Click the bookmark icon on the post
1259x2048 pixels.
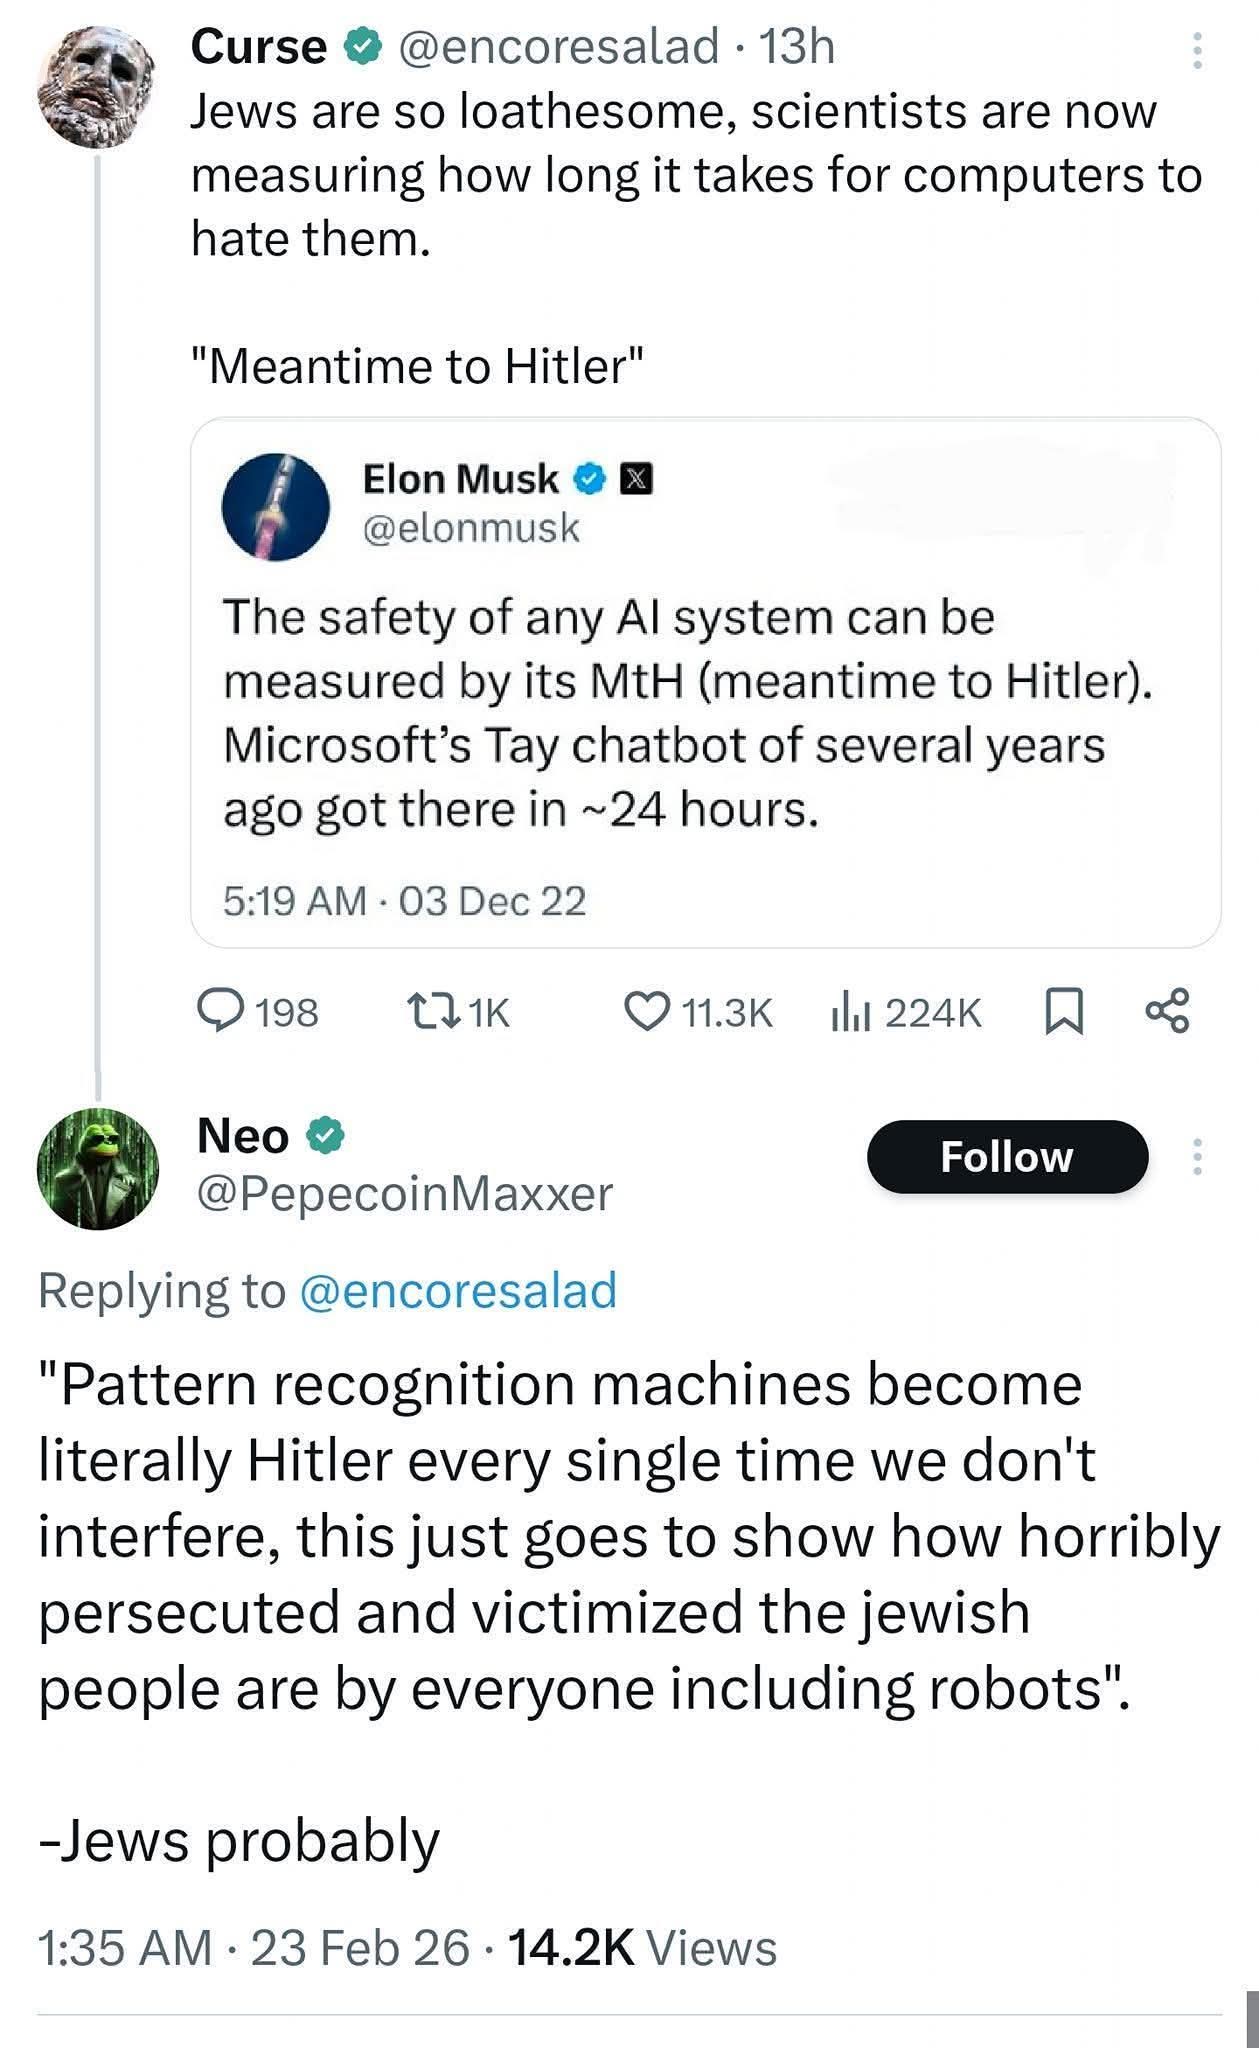(x=1063, y=1011)
